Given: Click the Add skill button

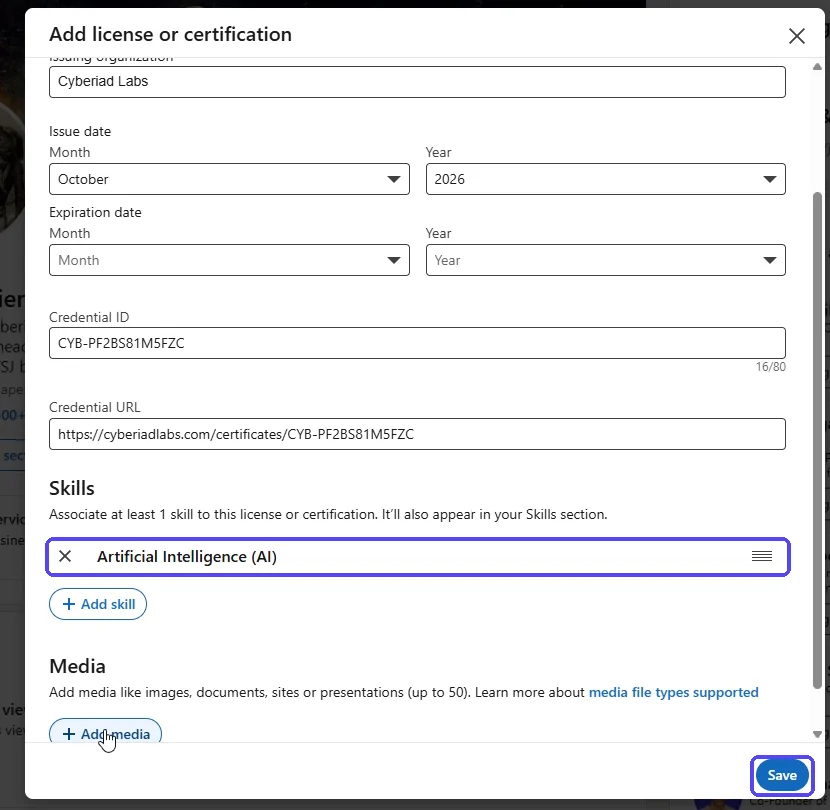Looking at the screenshot, I should 98,604.
